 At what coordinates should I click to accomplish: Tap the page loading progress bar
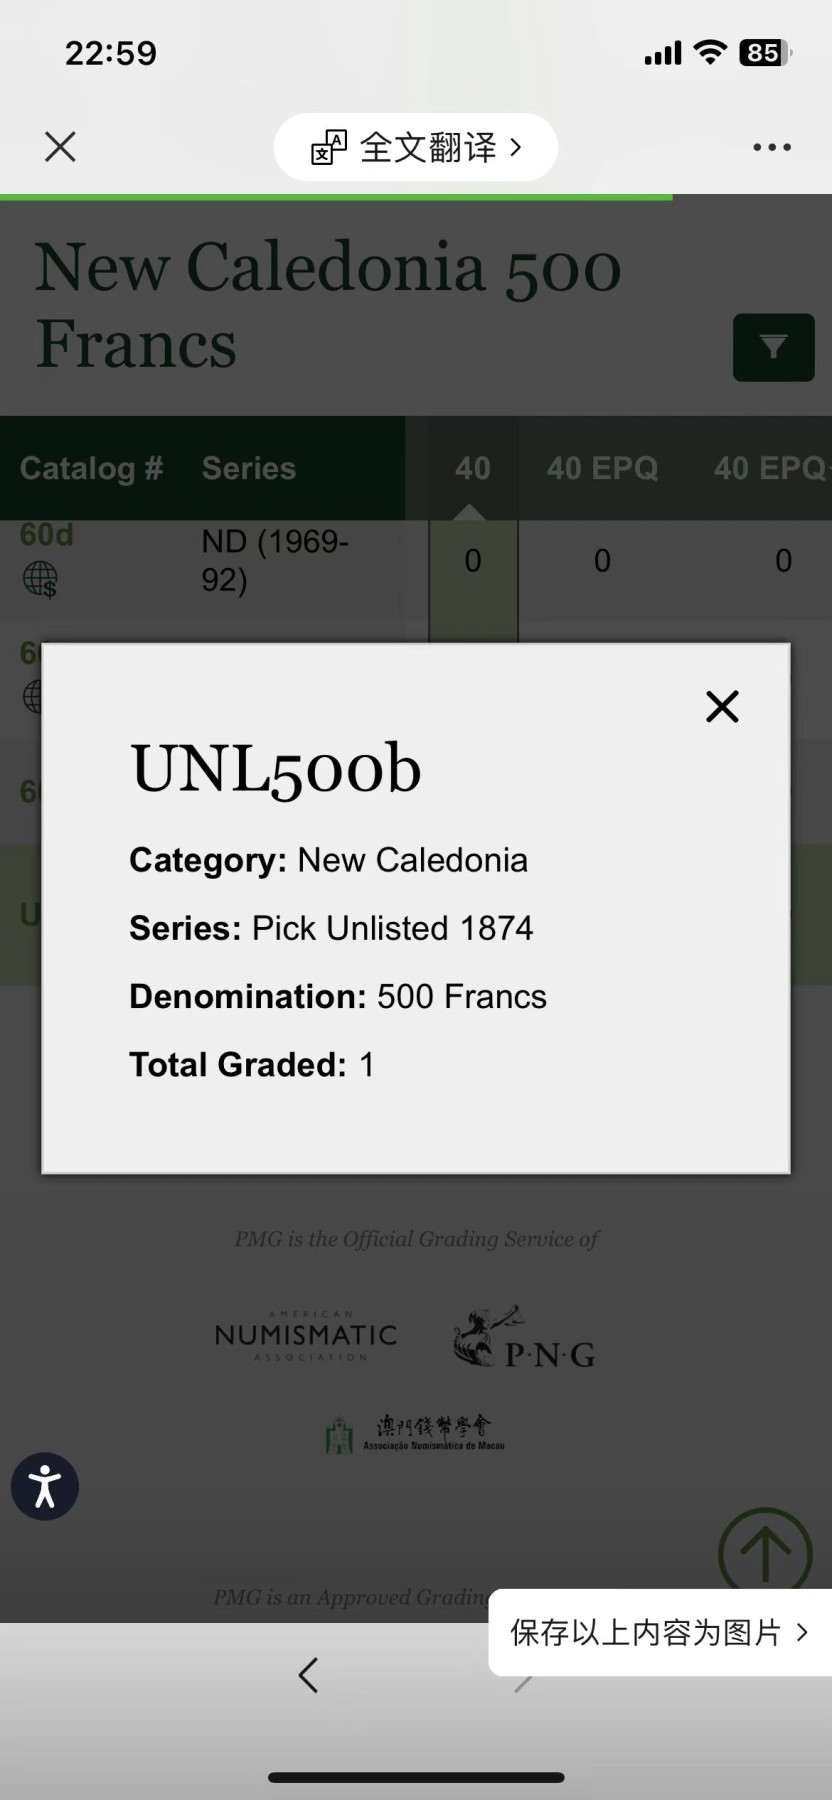(336, 197)
